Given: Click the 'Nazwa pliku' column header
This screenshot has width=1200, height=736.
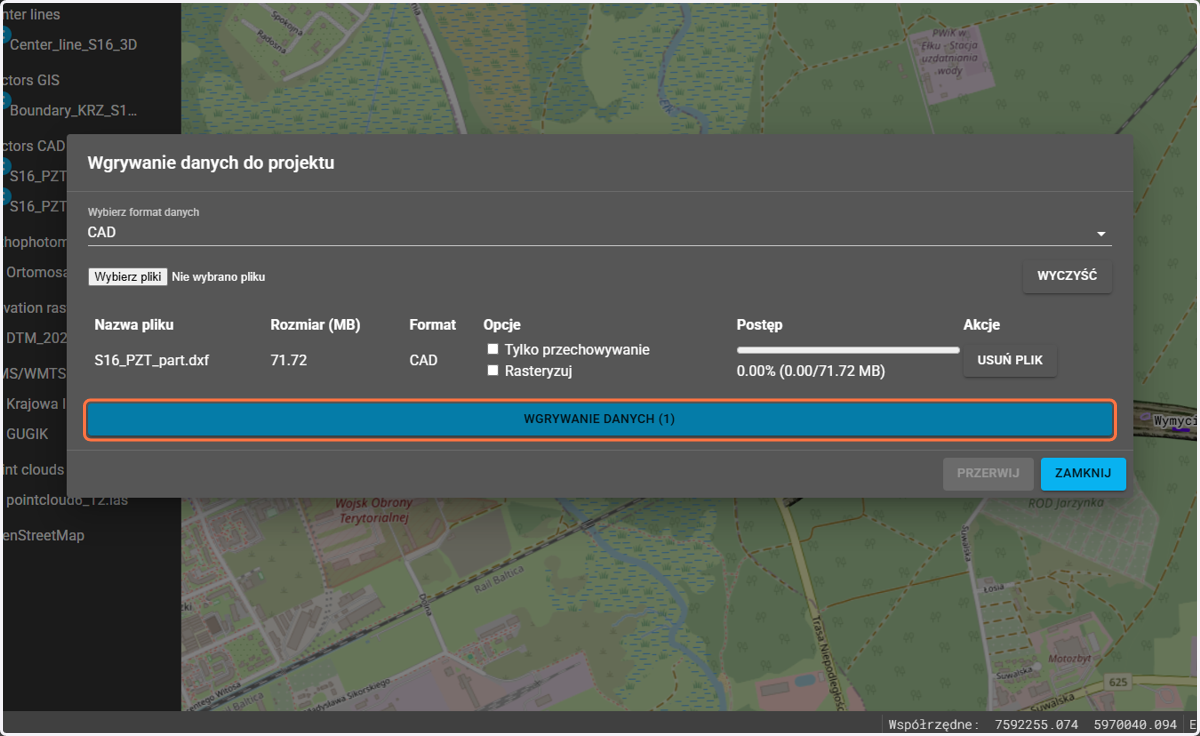Looking at the screenshot, I should [134, 325].
